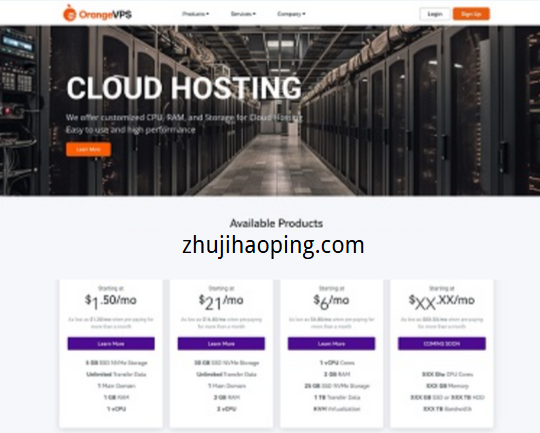Viewport: 540px width, 433px height.
Task: Click the CLOUD HOSTING hero headline
Action: pos(184,88)
